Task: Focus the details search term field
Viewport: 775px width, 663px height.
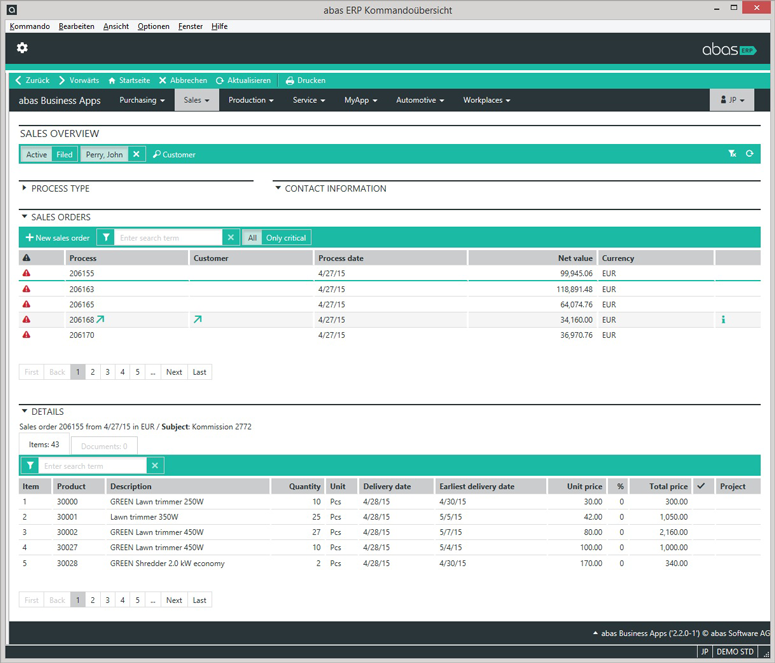Action: coord(93,465)
